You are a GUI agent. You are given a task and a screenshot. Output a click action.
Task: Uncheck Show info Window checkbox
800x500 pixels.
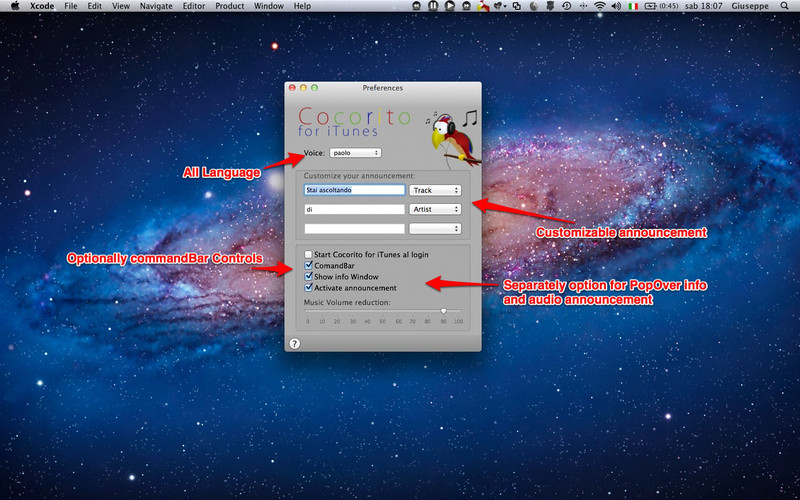click(x=308, y=277)
